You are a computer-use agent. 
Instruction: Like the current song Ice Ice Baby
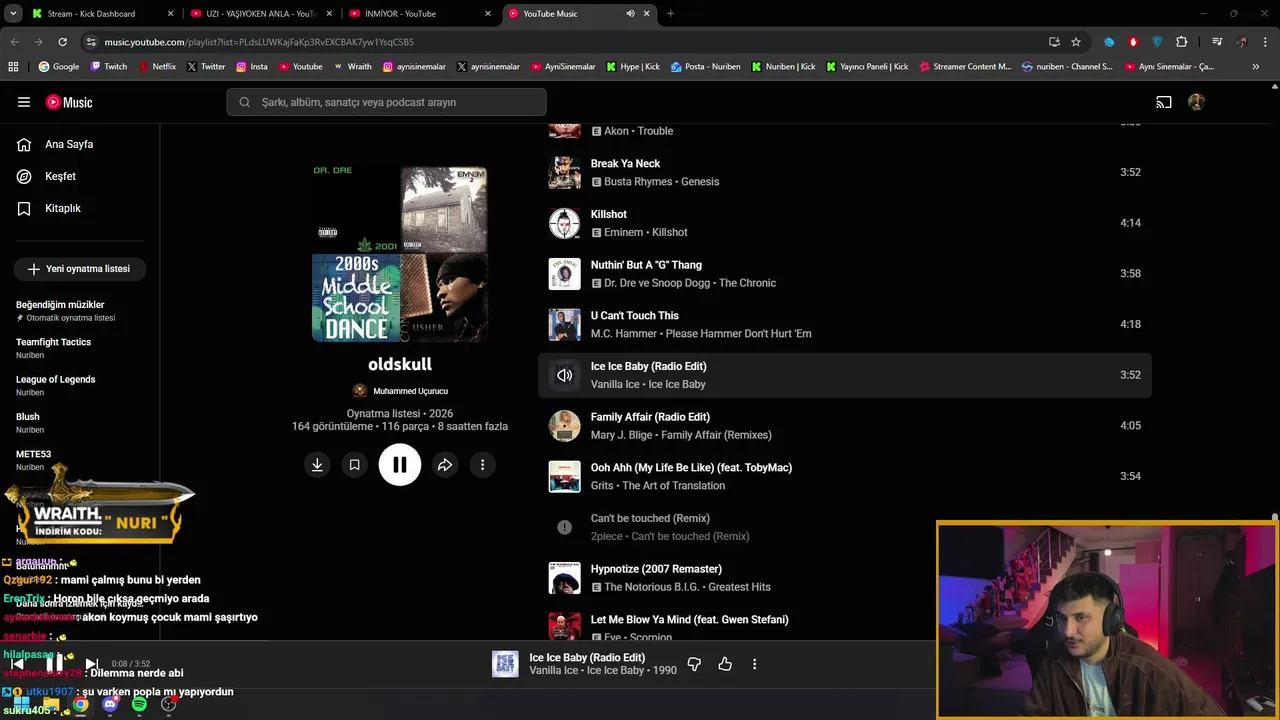click(725, 664)
